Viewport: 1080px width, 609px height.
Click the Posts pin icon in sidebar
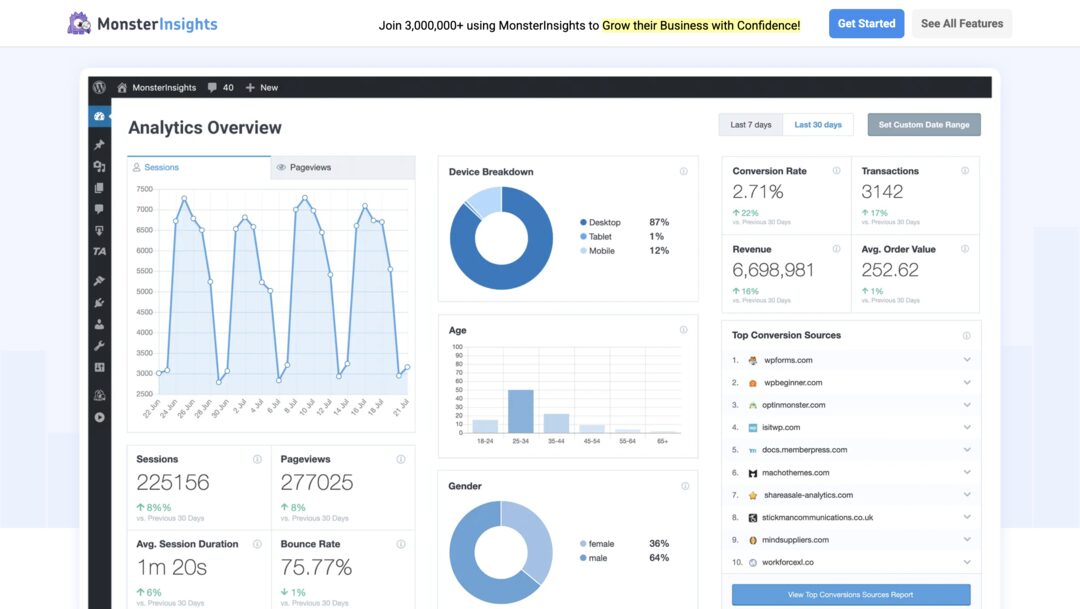(99, 145)
